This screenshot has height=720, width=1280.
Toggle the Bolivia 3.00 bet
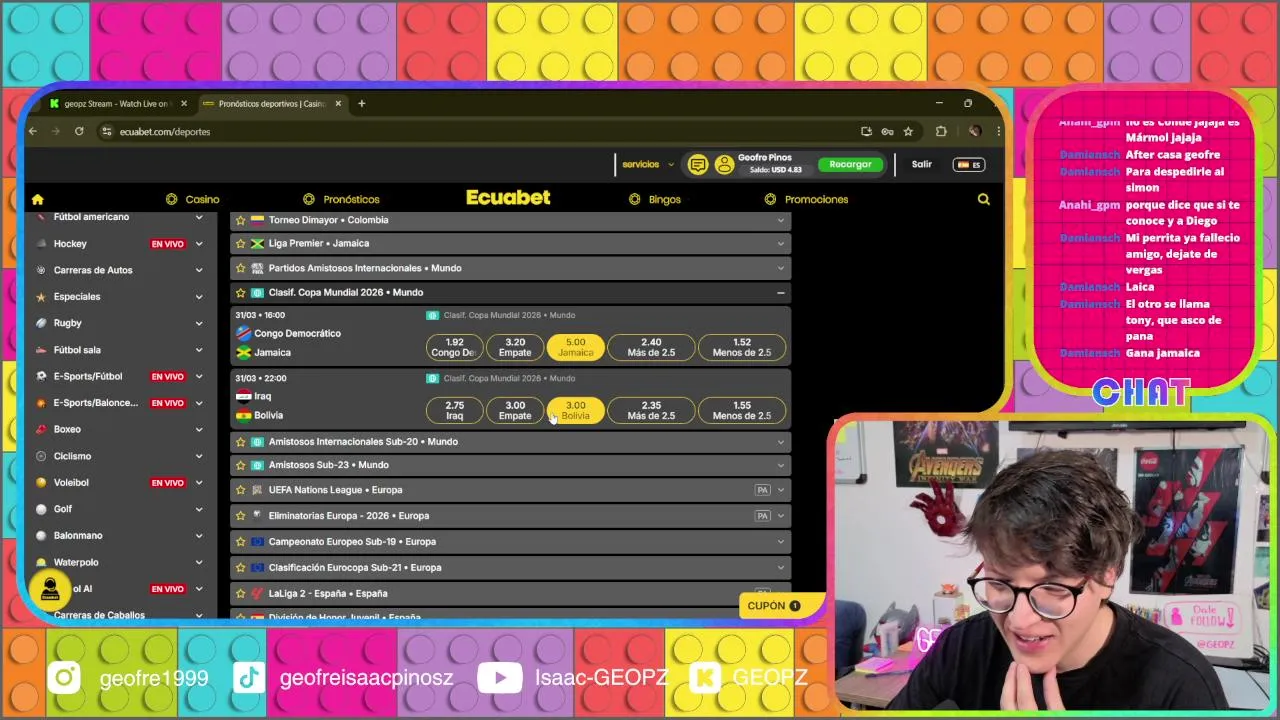point(575,410)
